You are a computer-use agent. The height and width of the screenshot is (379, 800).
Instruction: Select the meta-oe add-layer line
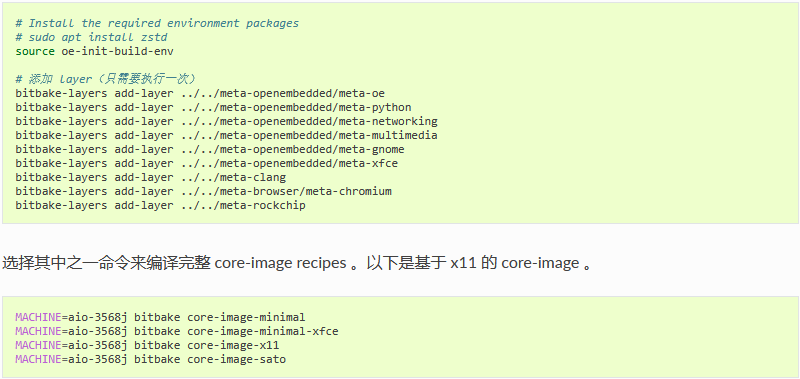pyautogui.click(x=200, y=93)
